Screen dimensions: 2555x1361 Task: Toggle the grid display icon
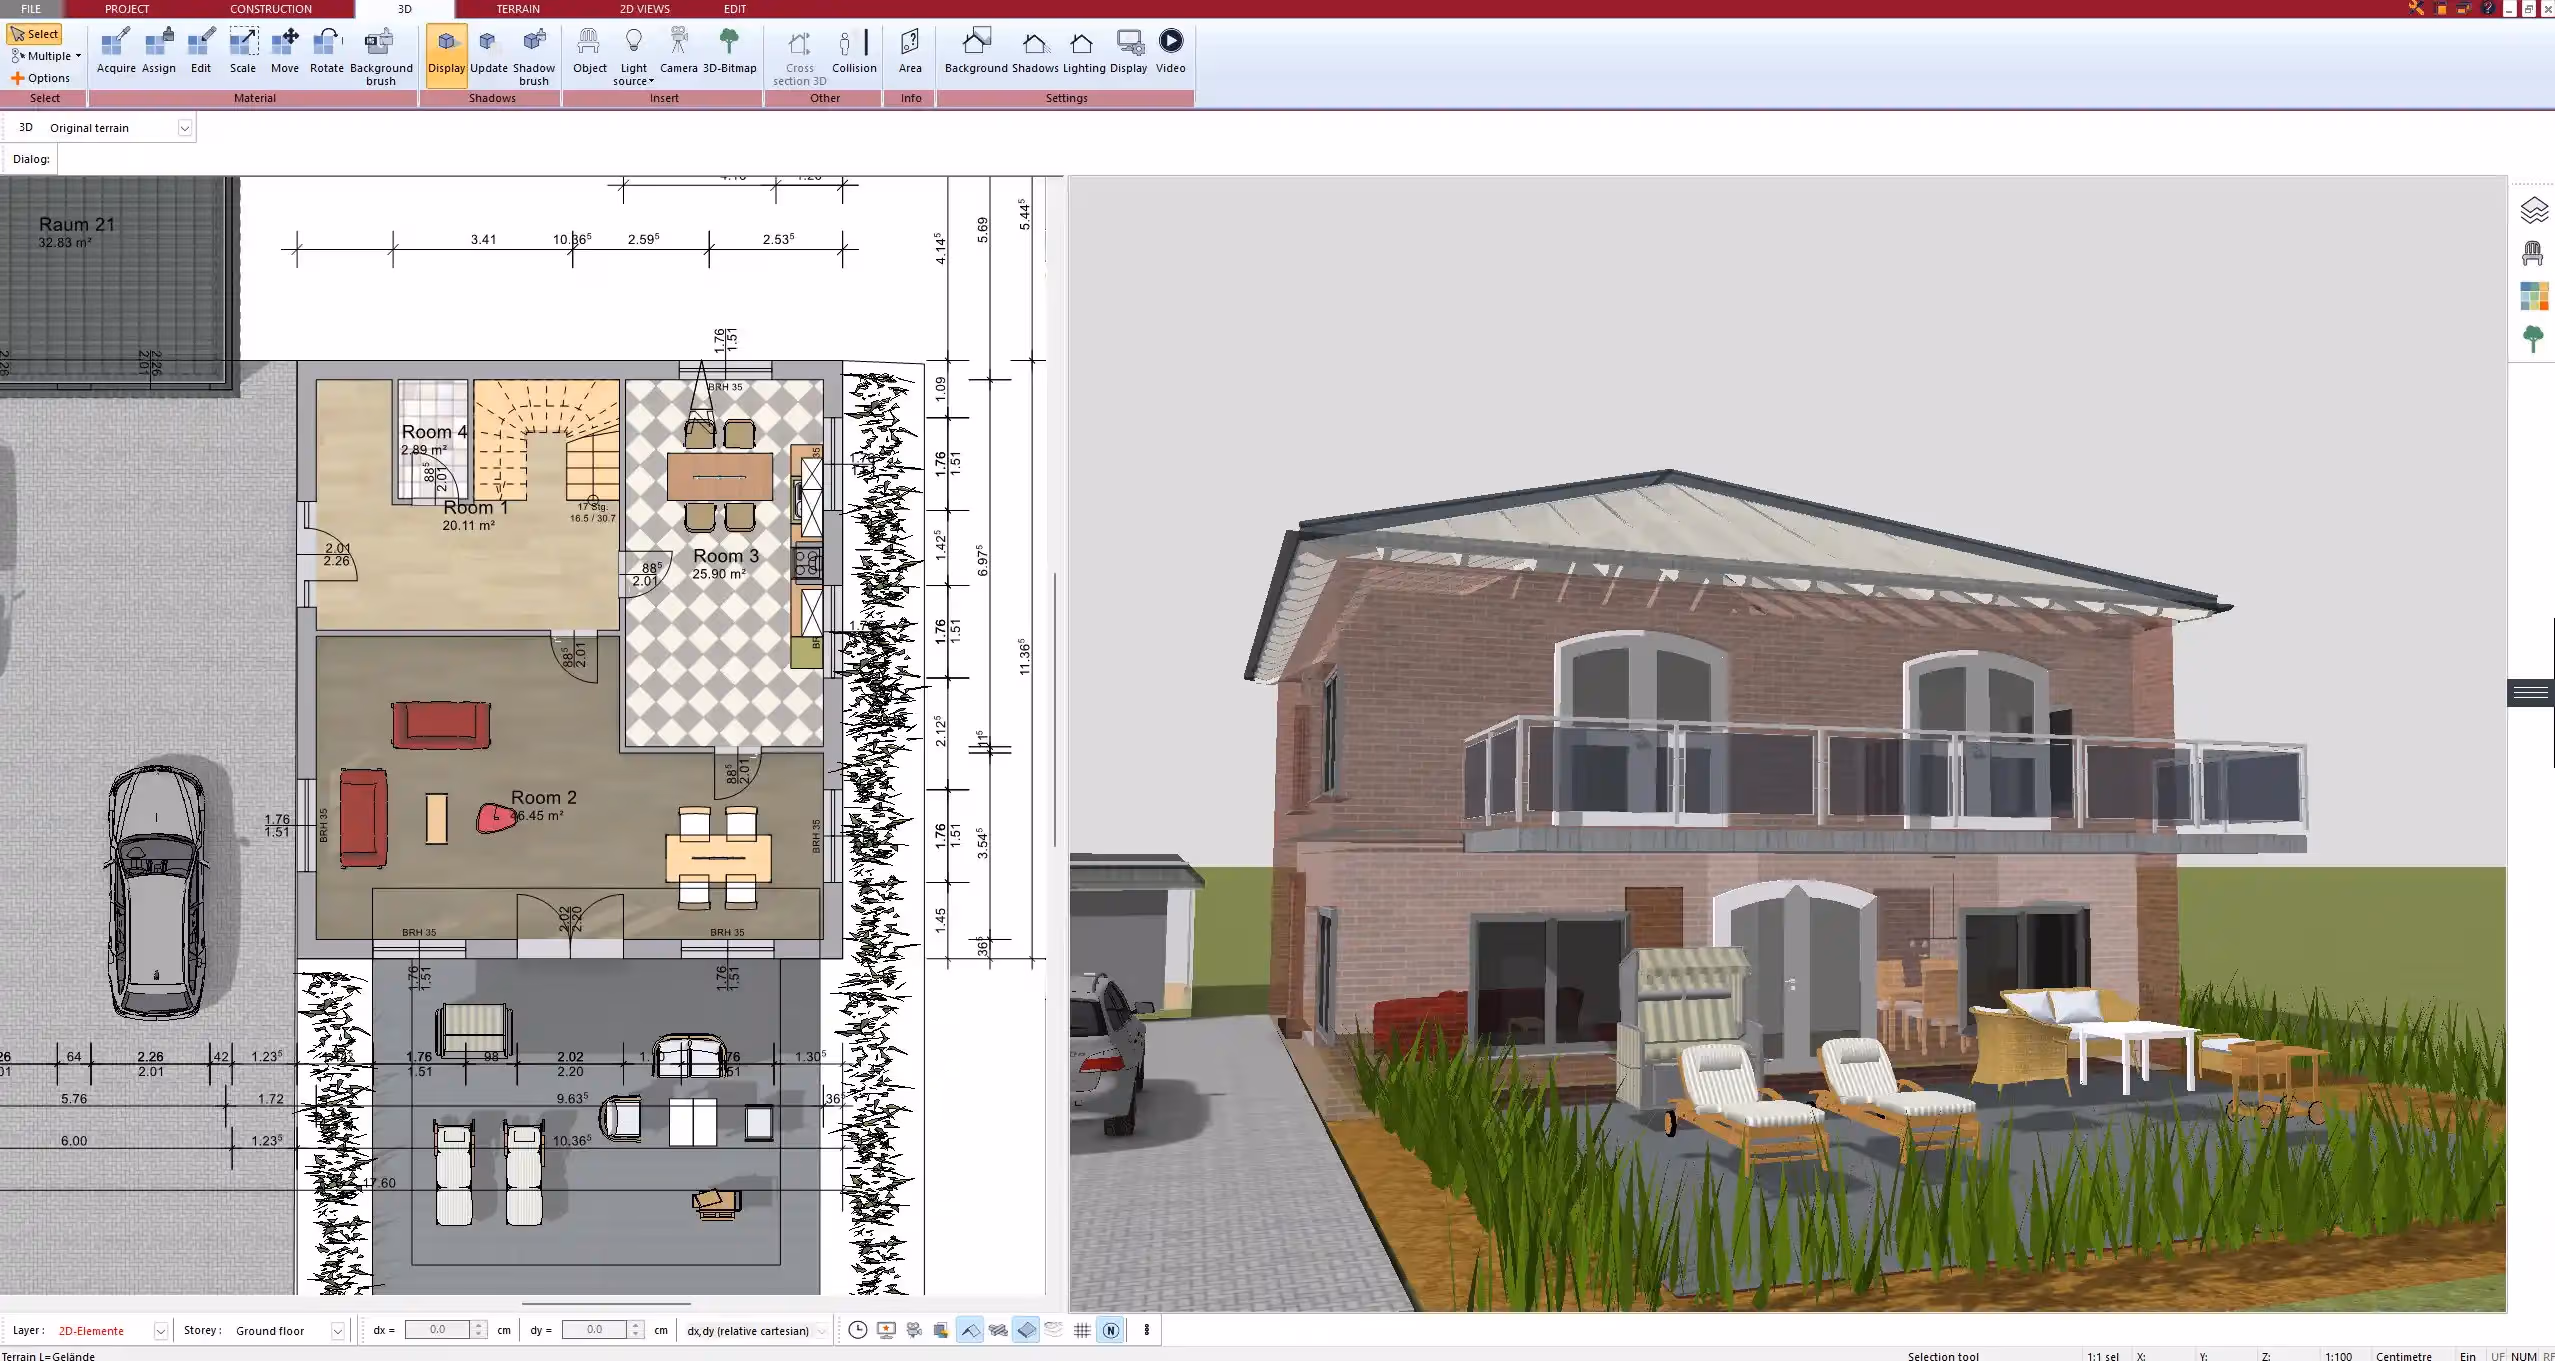pos(1082,1330)
